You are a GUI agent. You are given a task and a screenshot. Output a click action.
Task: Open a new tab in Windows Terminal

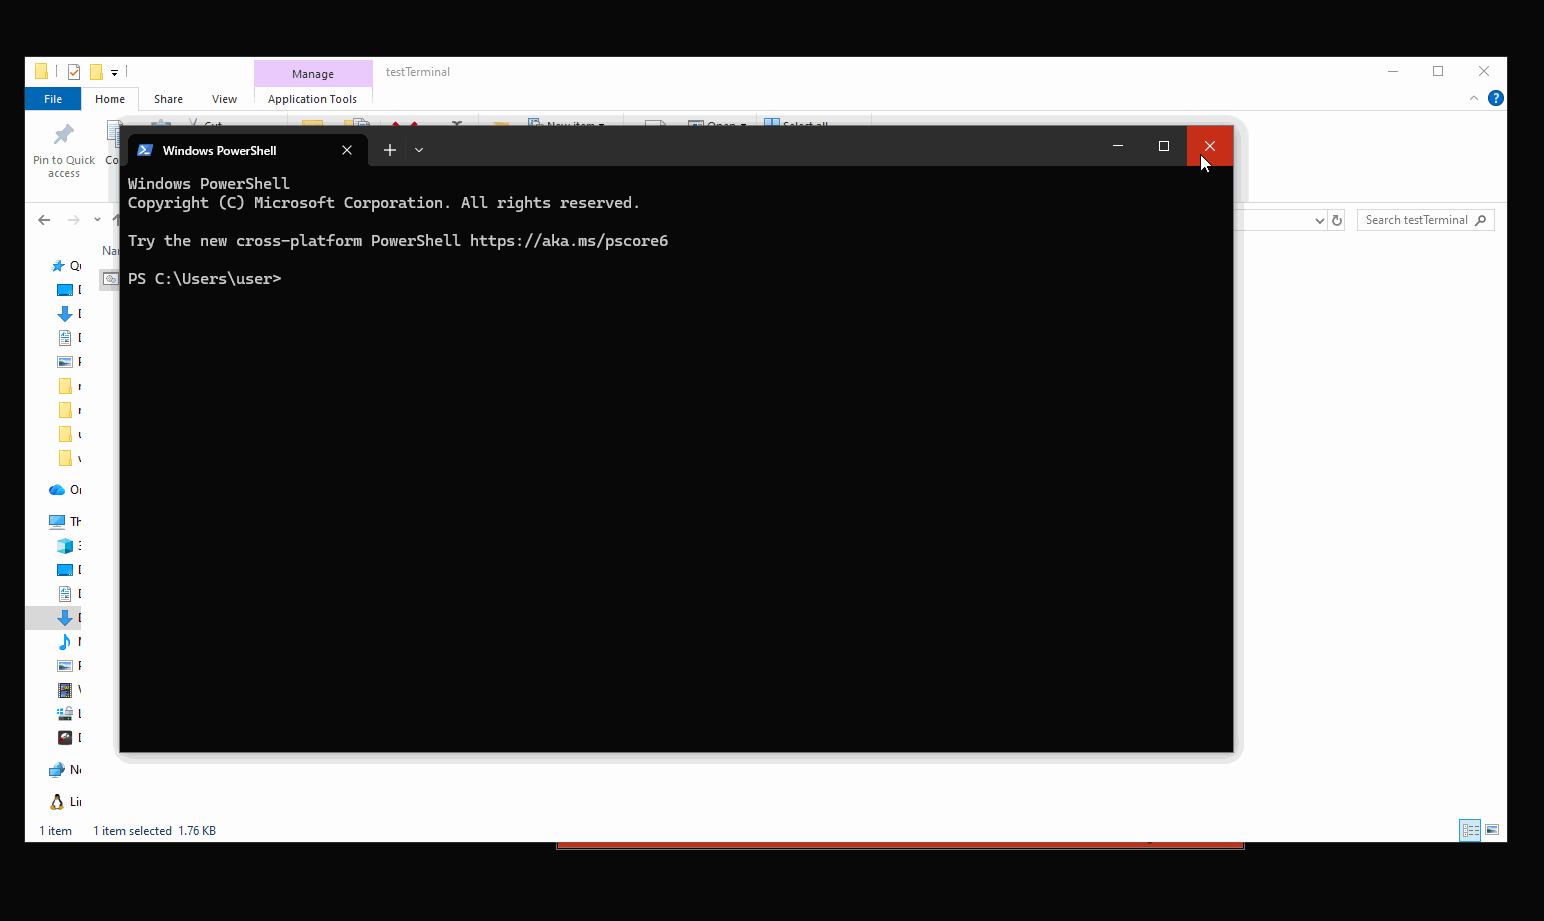[x=390, y=150]
